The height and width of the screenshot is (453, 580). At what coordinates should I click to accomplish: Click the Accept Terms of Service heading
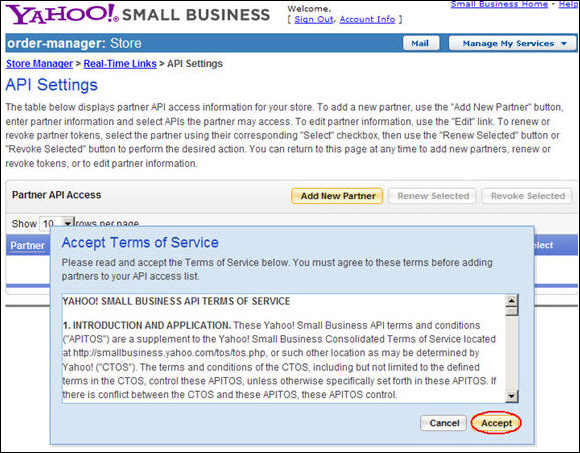point(140,243)
